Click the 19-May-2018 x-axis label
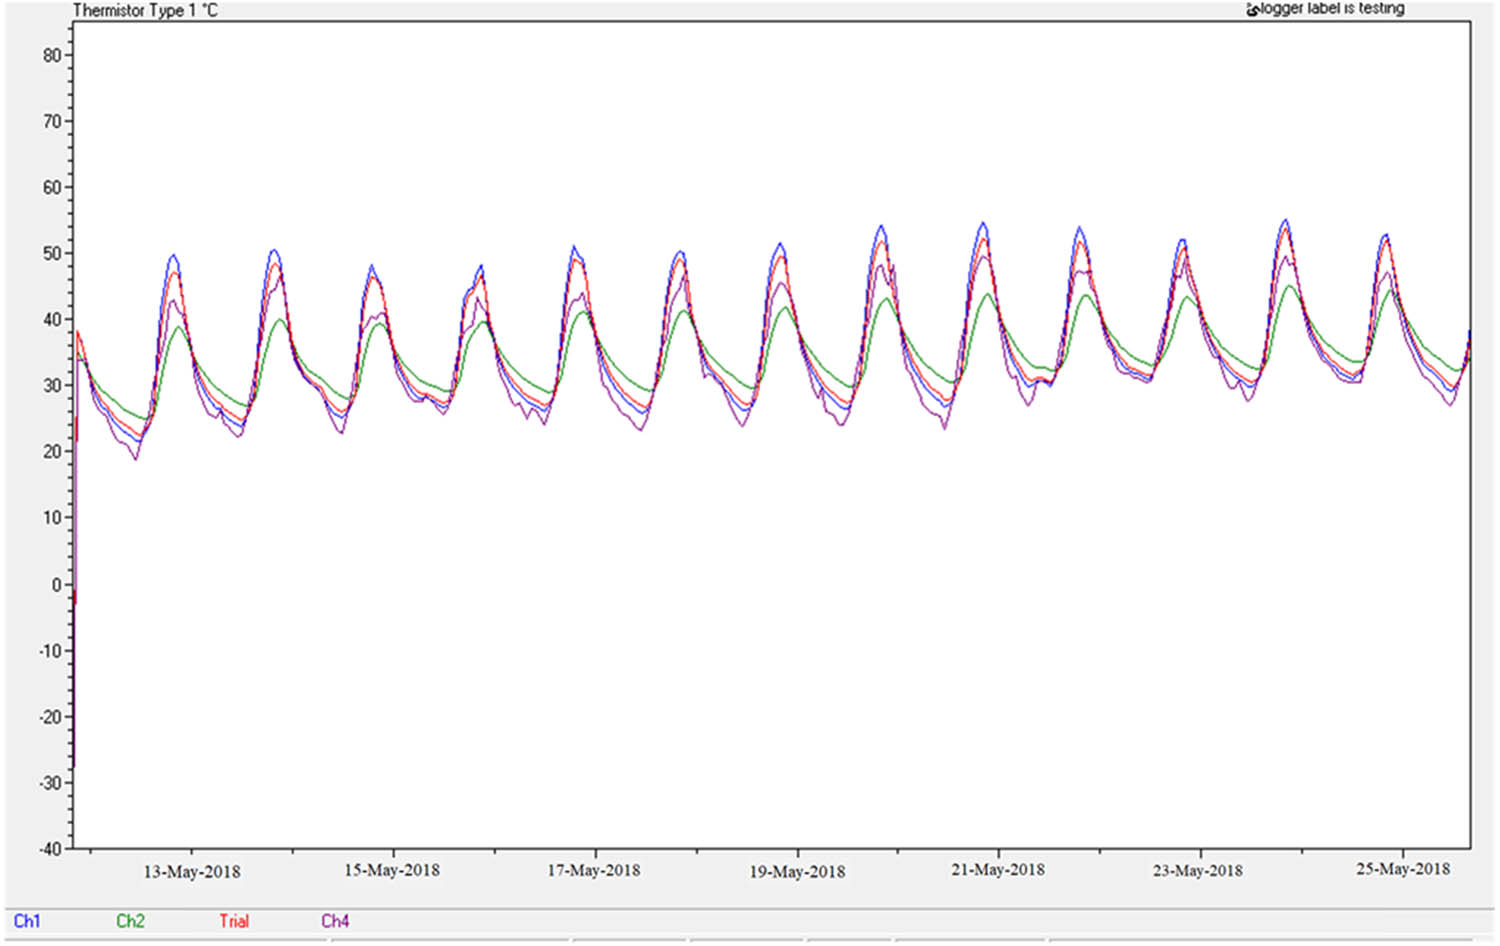 pos(797,872)
